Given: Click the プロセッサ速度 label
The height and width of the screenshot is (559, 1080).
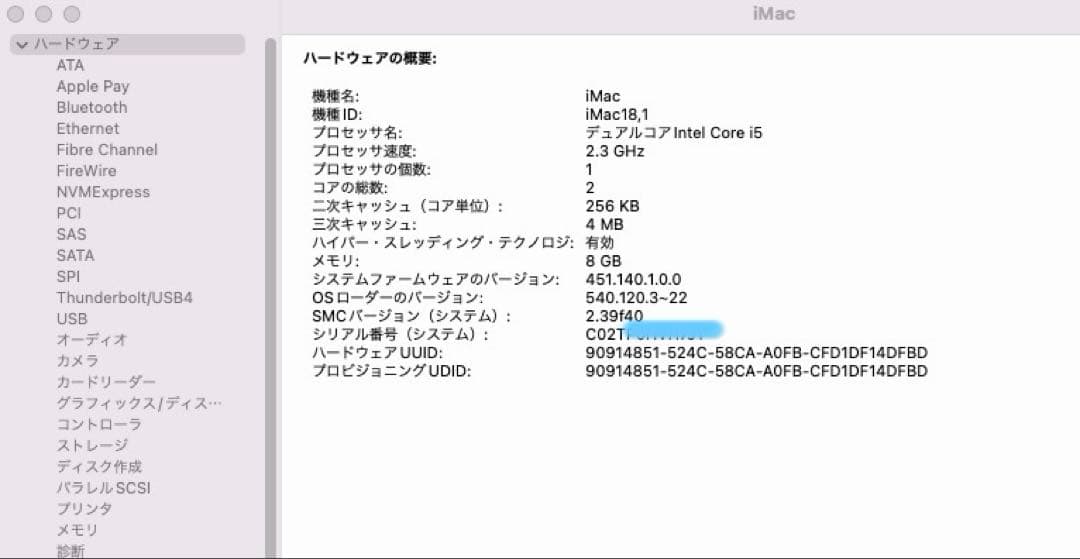Looking at the screenshot, I should pos(364,151).
